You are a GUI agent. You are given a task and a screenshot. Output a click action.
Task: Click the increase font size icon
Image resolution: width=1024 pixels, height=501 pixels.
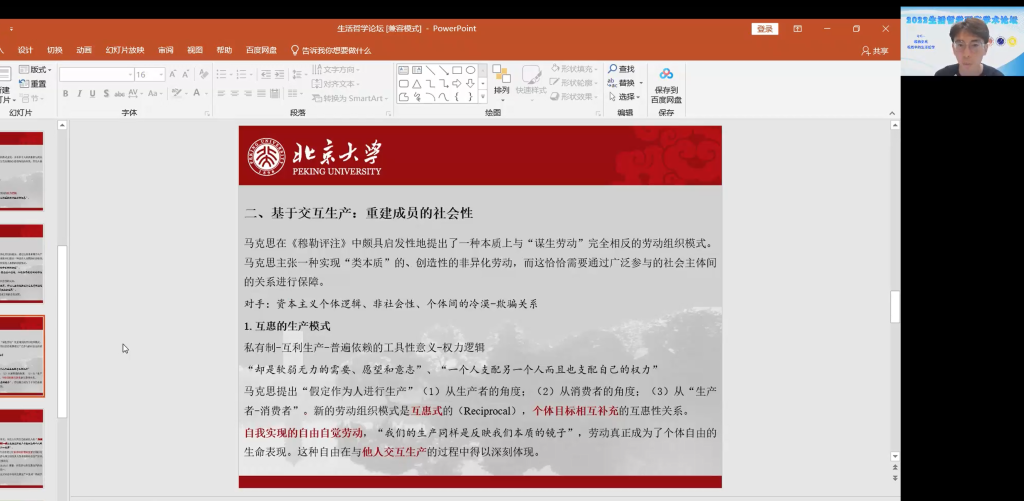coord(173,74)
